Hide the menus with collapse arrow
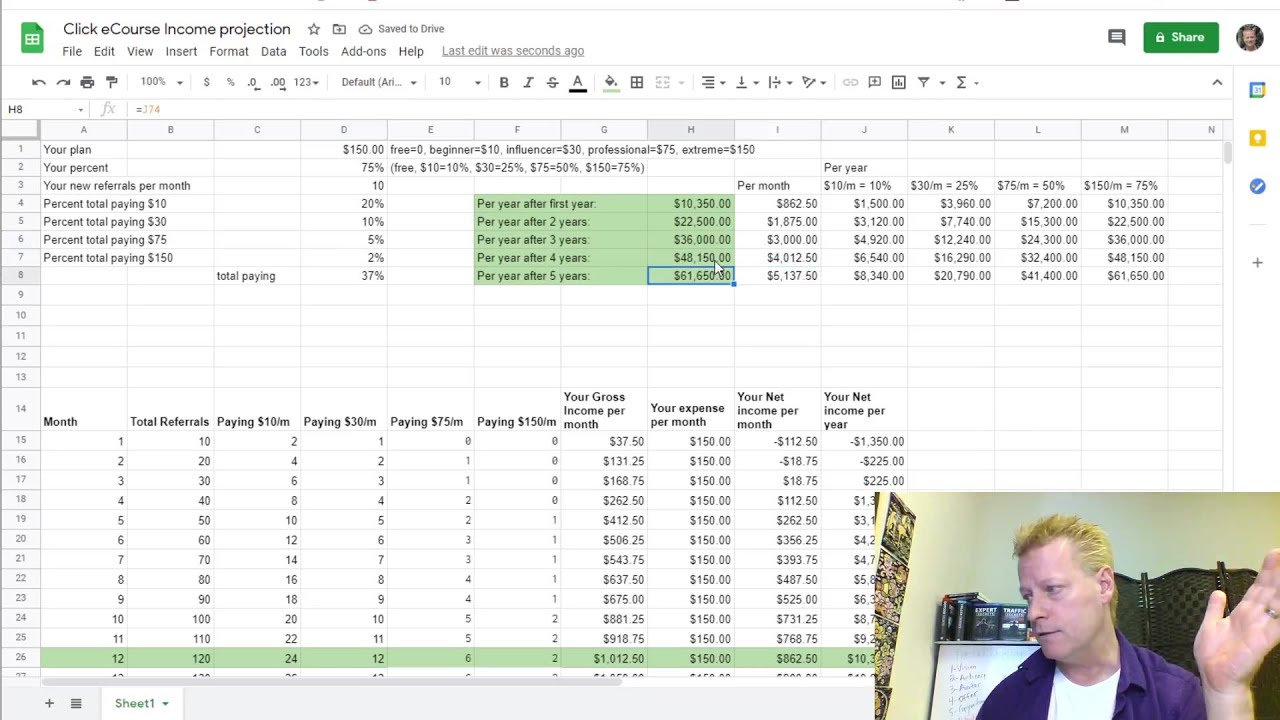1280x720 pixels. point(1217,82)
